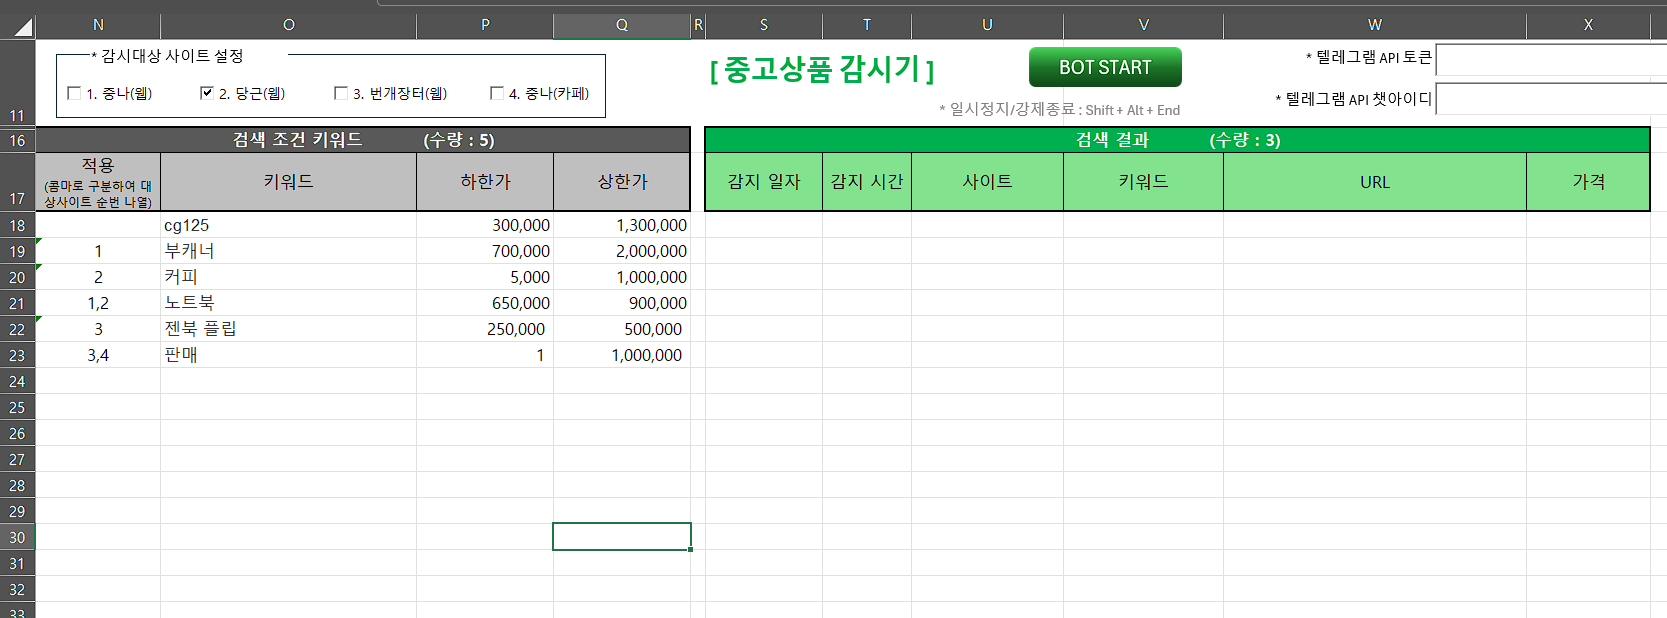This screenshot has height=618, width=1667.
Task: Click the cell containing keyword cg125
Action: 288,225
